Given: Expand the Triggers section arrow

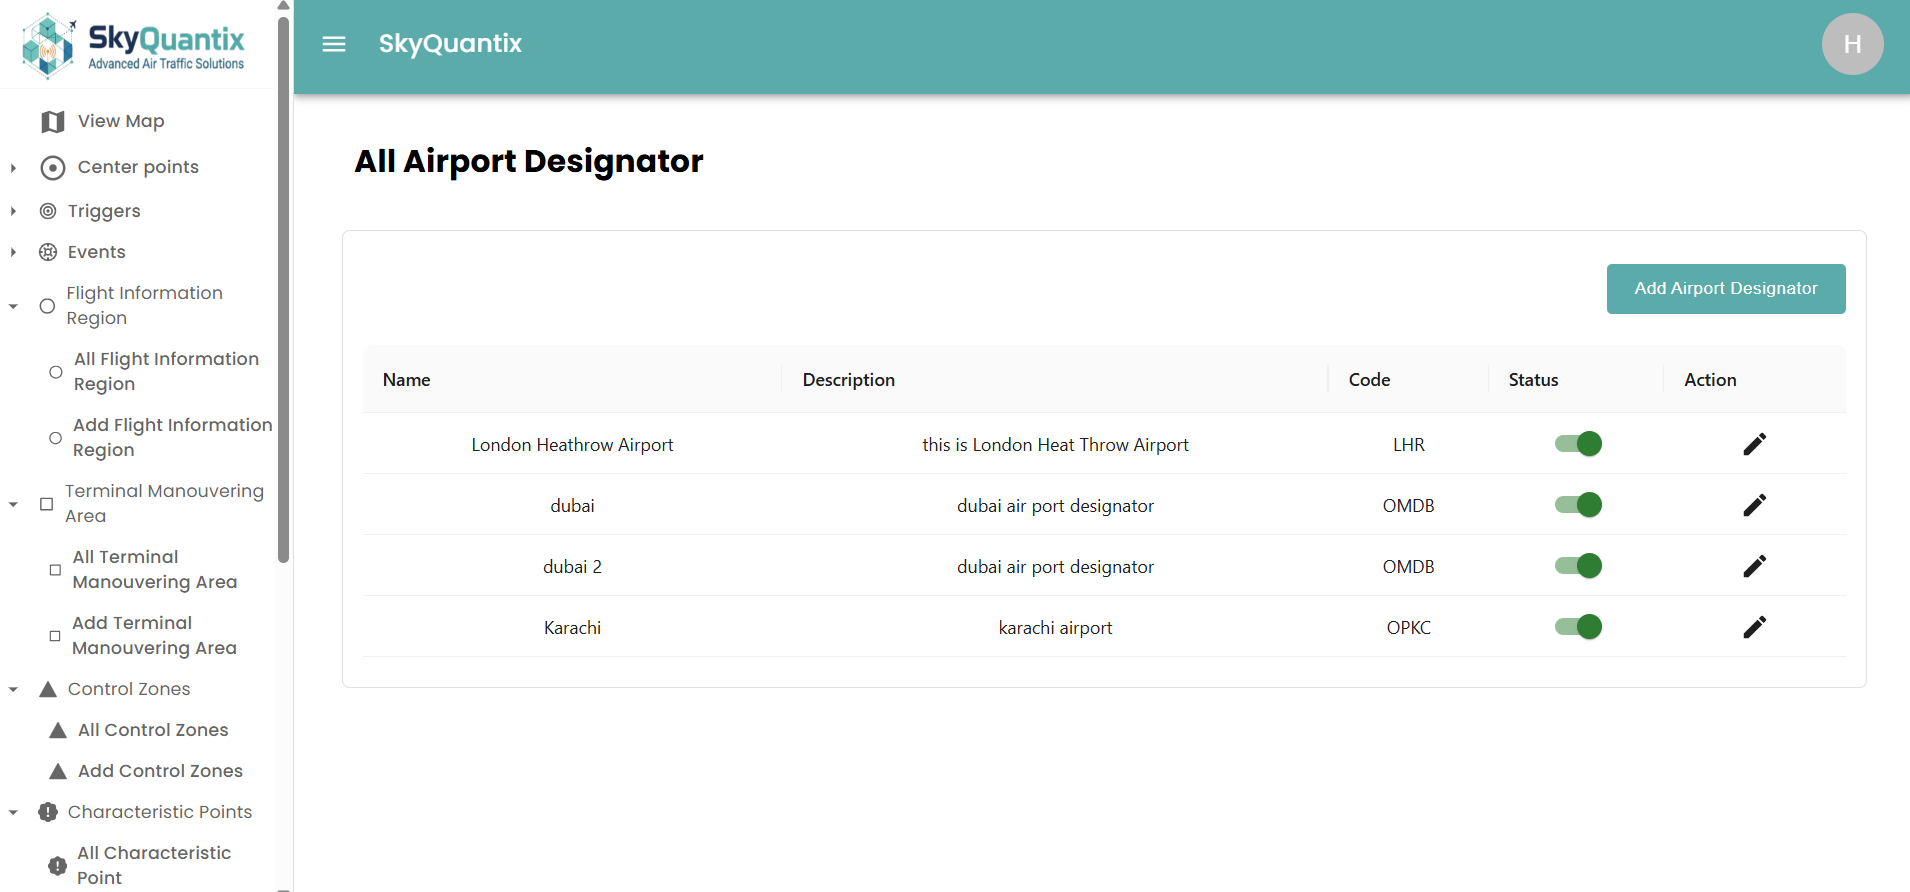Looking at the screenshot, I should (x=13, y=211).
